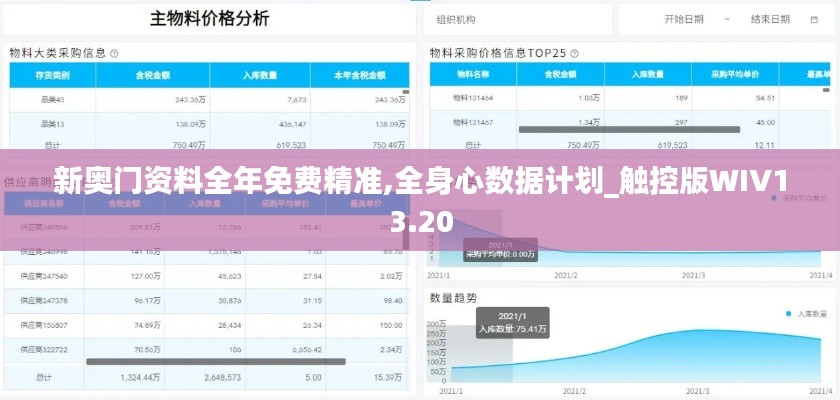Click 入库数量 header in TOP25 table
840x400 pixels.
pos(648,75)
